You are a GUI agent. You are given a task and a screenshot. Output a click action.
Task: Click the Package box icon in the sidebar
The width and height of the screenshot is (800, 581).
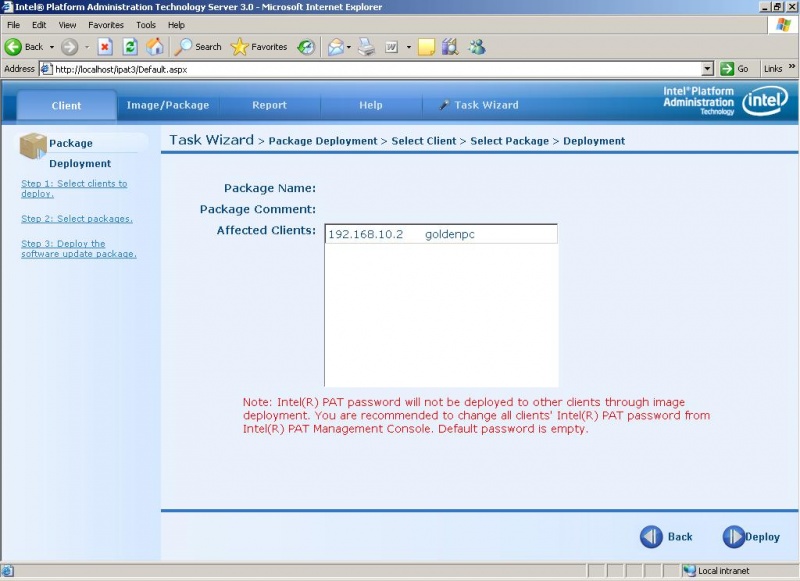pos(32,147)
